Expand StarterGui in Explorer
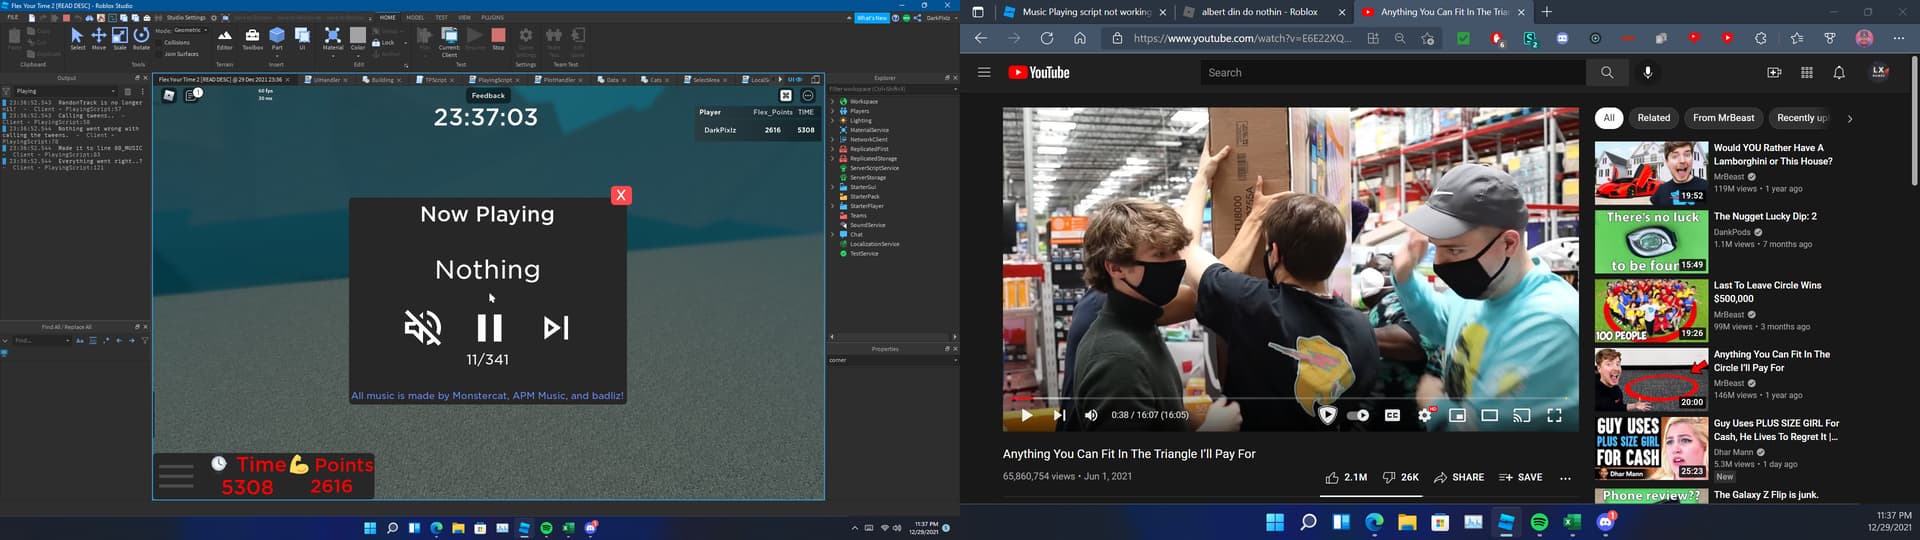Screen dimensions: 1920x540 coord(832,187)
